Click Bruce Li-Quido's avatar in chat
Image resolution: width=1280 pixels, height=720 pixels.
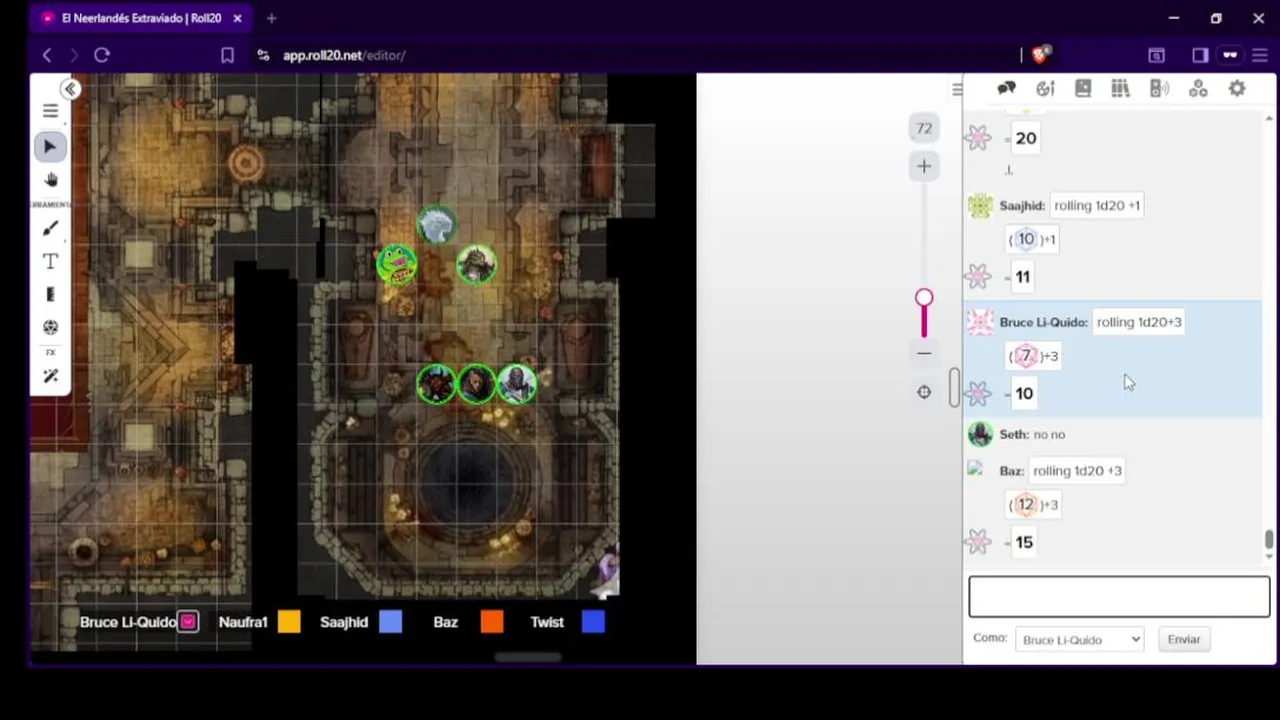tap(980, 322)
